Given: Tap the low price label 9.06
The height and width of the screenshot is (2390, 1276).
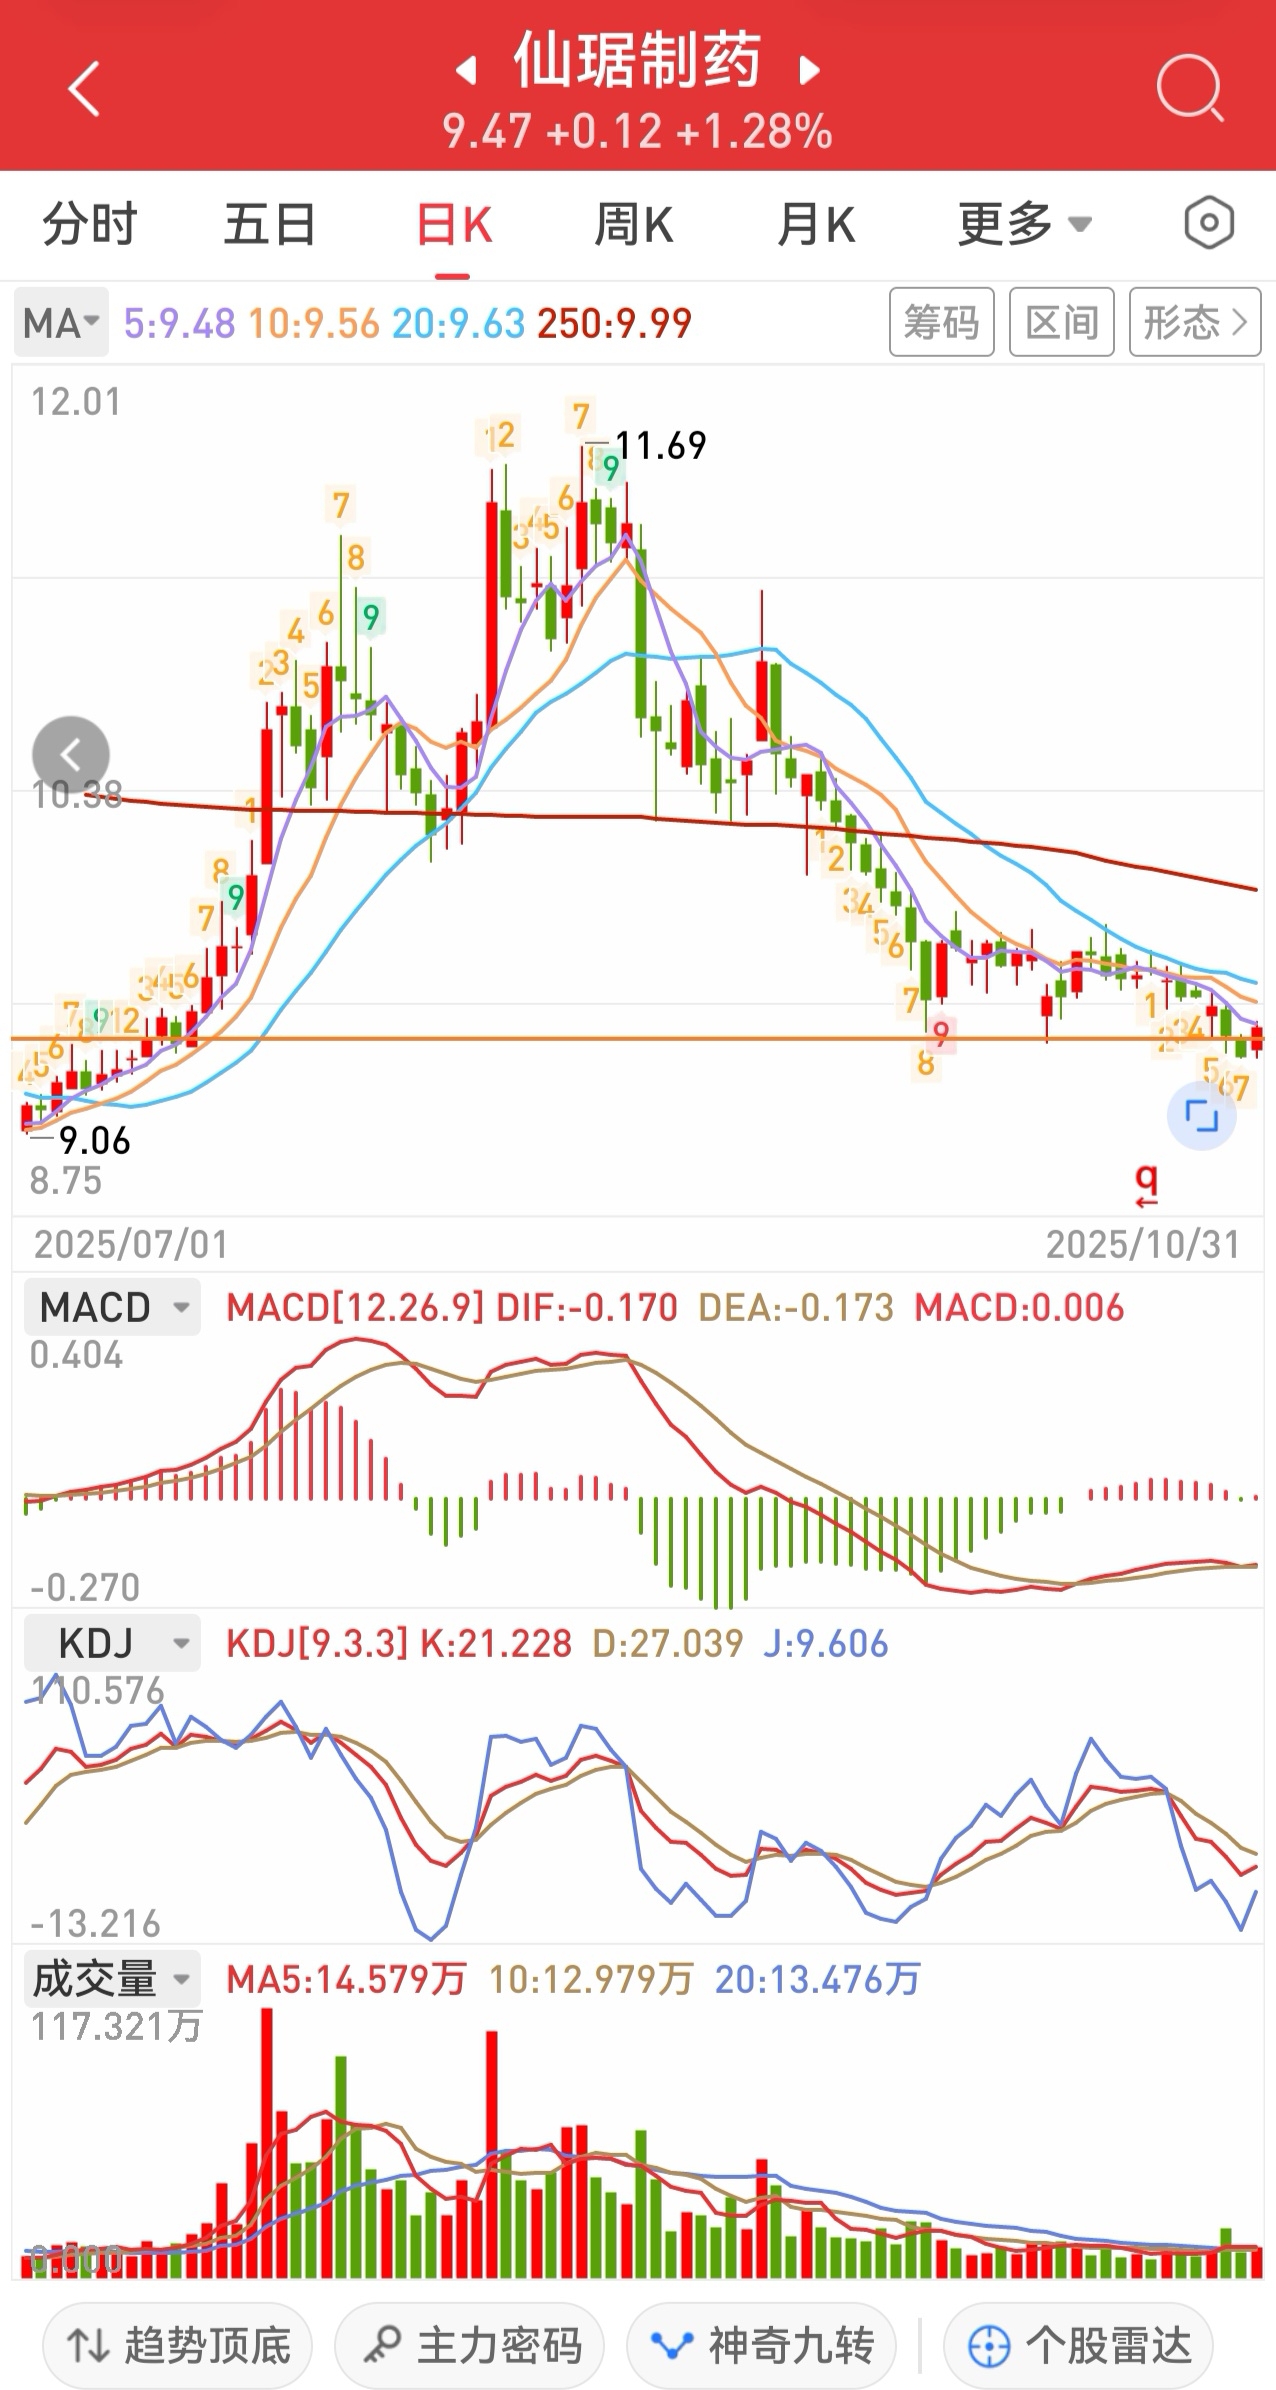Looking at the screenshot, I should (94, 1140).
